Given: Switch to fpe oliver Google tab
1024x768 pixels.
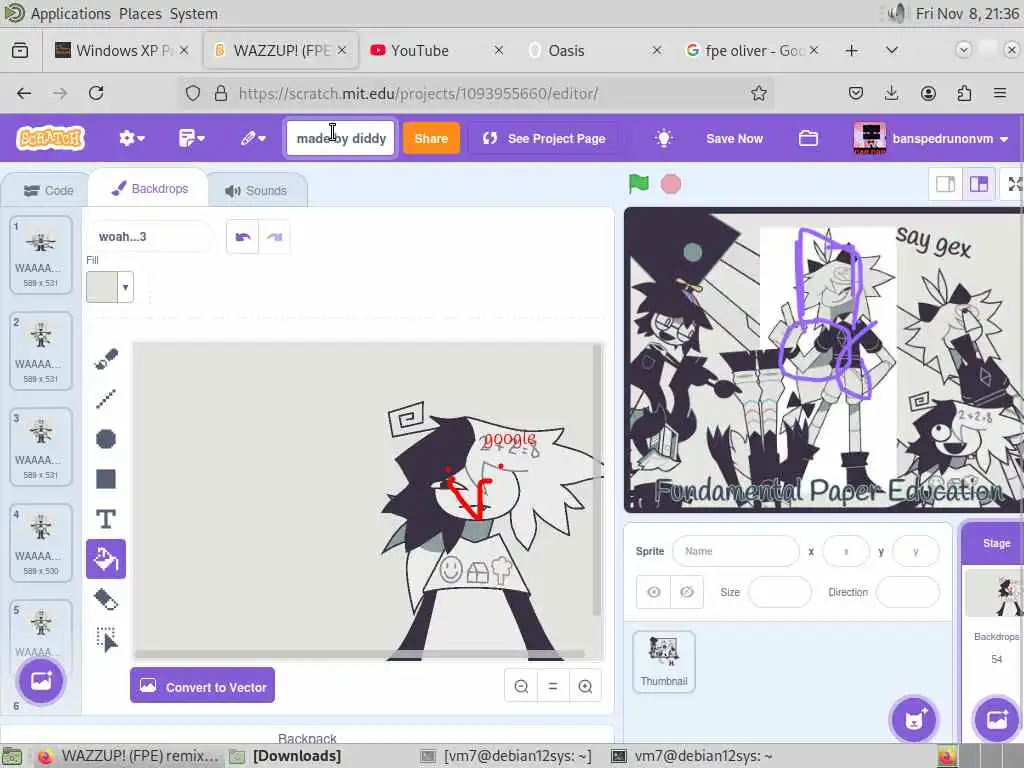Looking at the screenshot, I should point(752,50).
